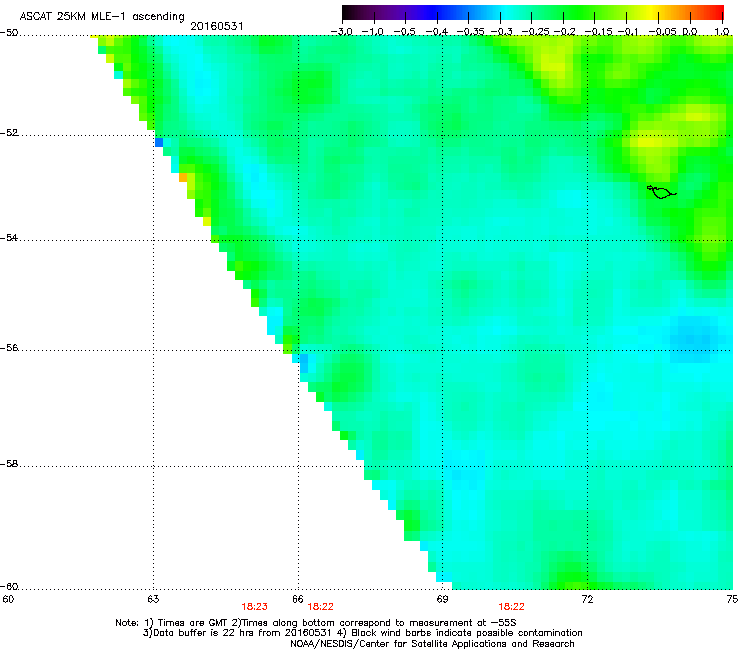Click the black island outline on the map

point(661,192)
